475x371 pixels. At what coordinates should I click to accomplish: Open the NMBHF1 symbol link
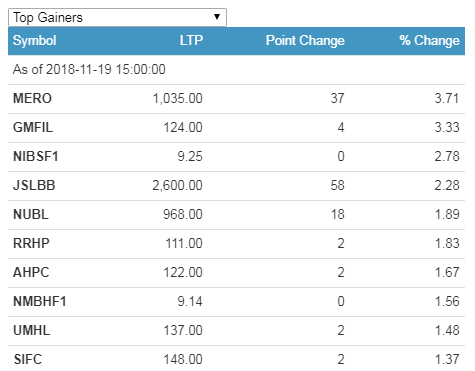pyautogui.click(x=40, y=302)
